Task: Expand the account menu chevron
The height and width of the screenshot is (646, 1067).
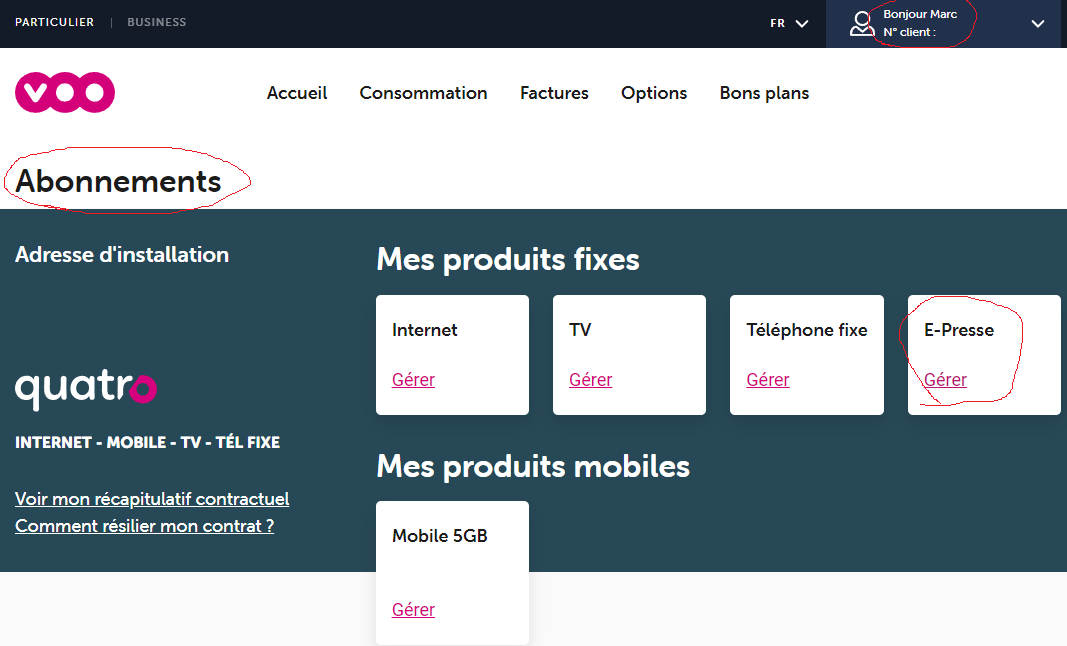Action: click(x=1038, y=23)
